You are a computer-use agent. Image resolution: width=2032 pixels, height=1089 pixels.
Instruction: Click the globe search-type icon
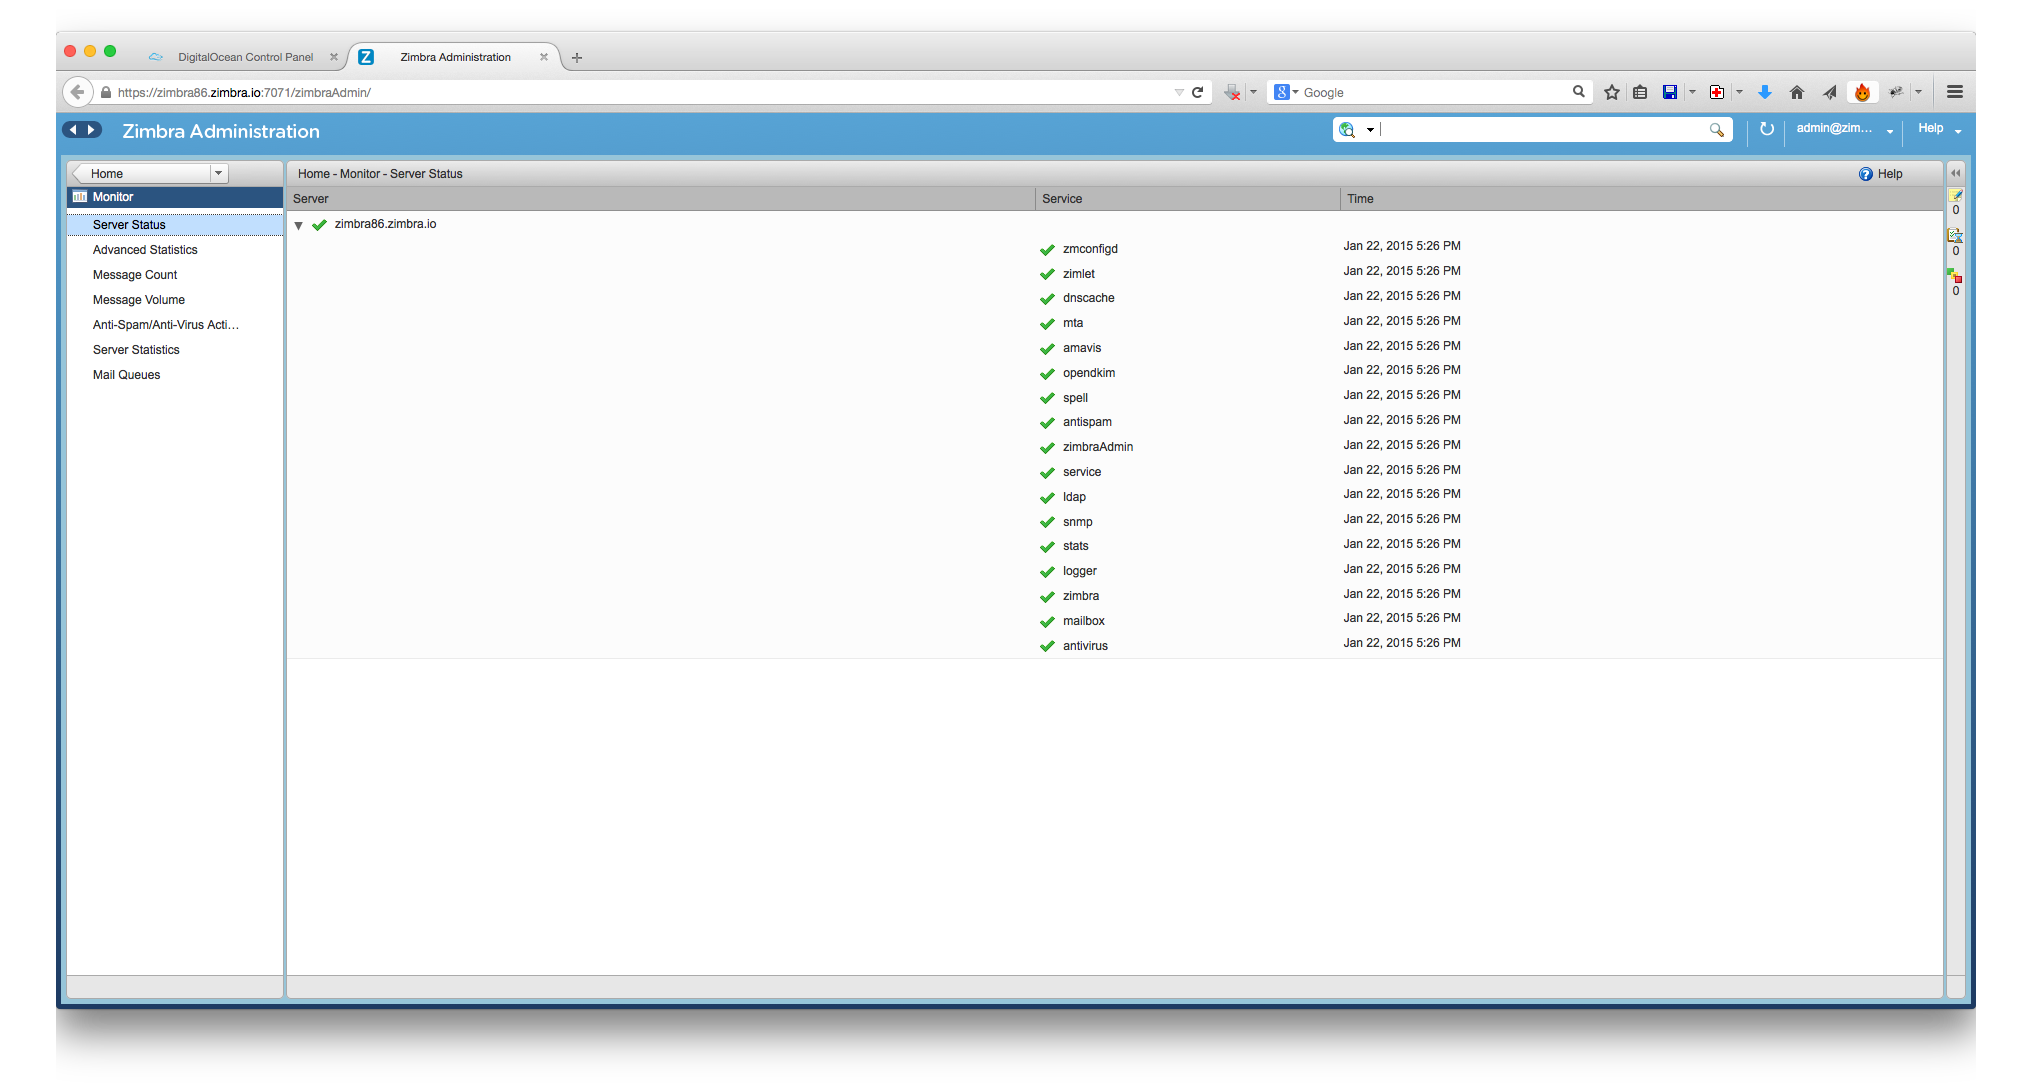coord(1347,130)
